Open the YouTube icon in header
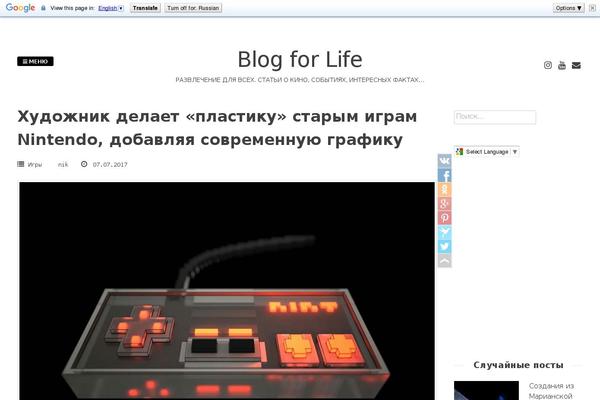The width and height of the screenshot is (600, 400). (x=562, y=65)
